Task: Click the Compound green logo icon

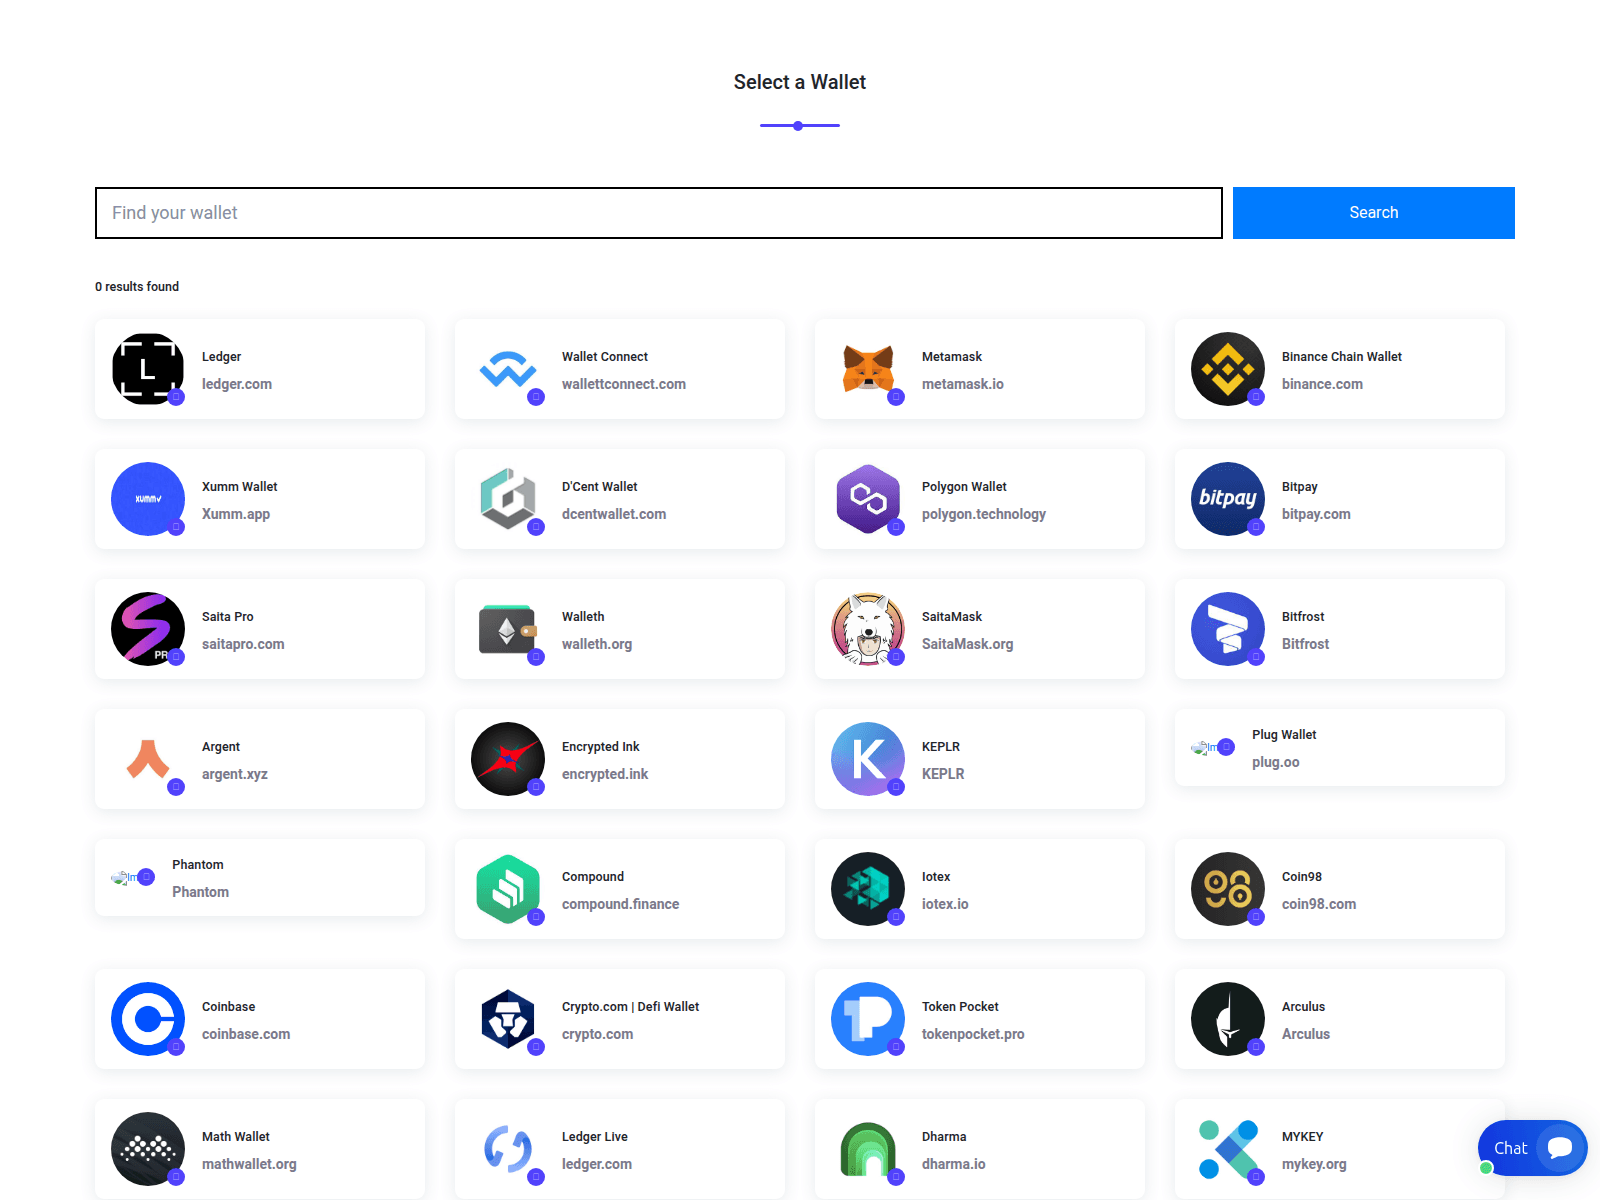Action: click(x=508, y=889)
